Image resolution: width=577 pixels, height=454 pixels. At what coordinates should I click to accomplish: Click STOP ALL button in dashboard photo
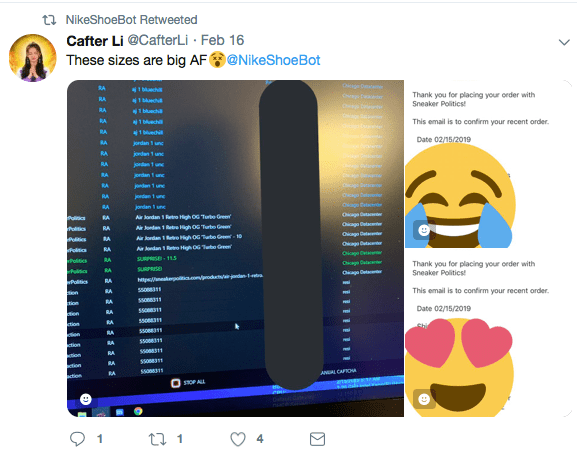[188, 383]
